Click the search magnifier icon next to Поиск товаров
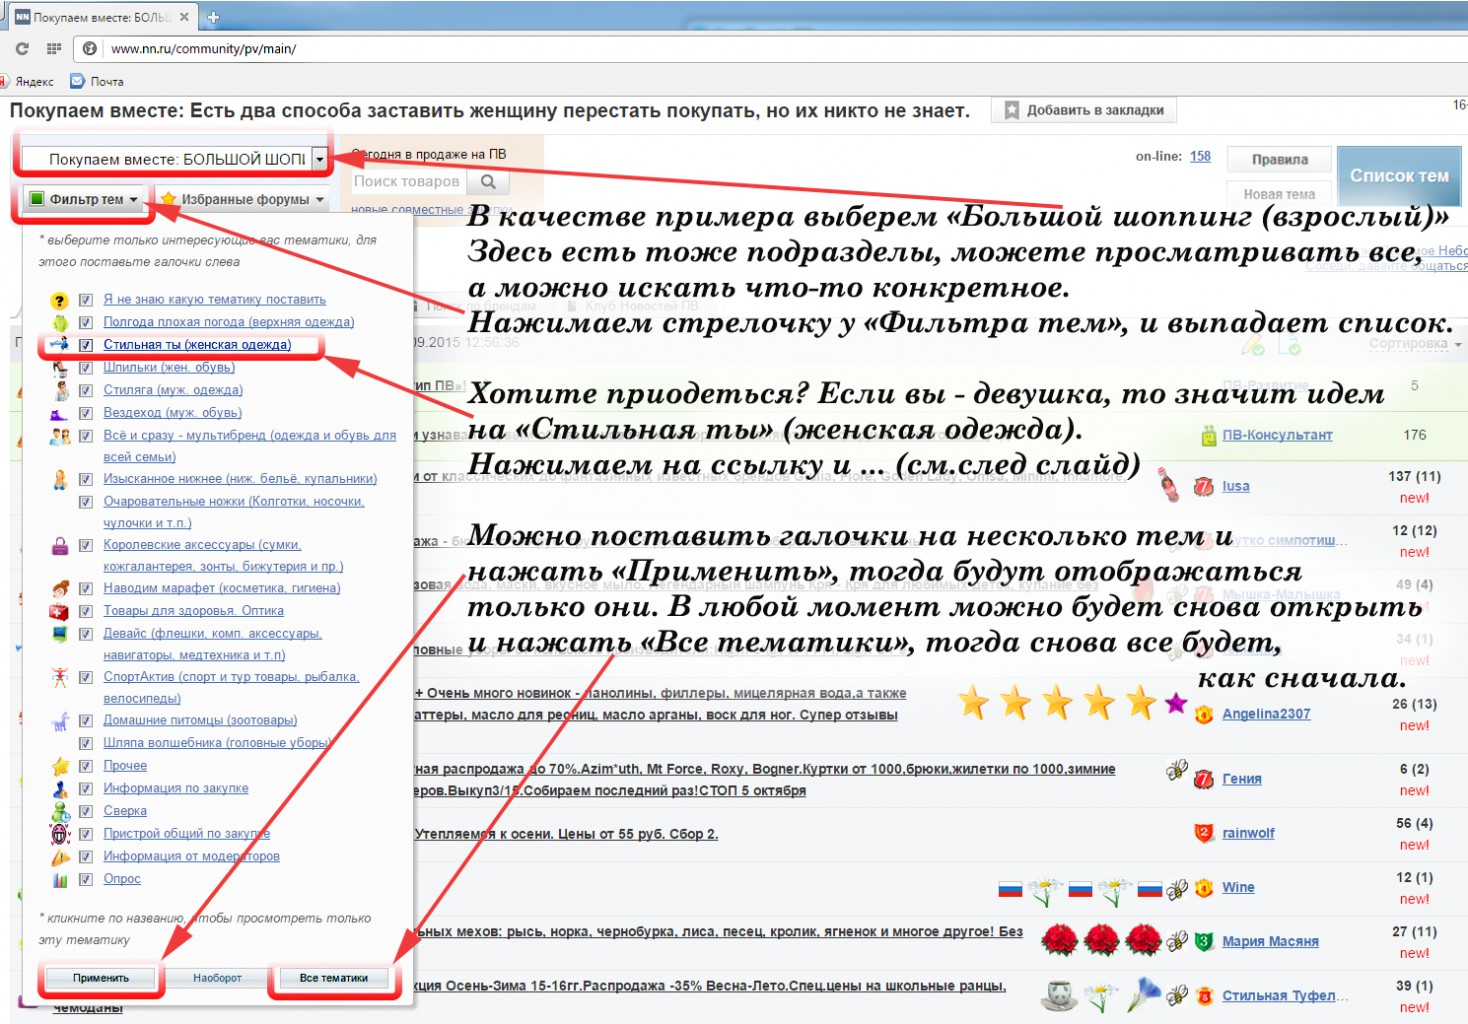 pyautogui.click(x=488, y=181)
